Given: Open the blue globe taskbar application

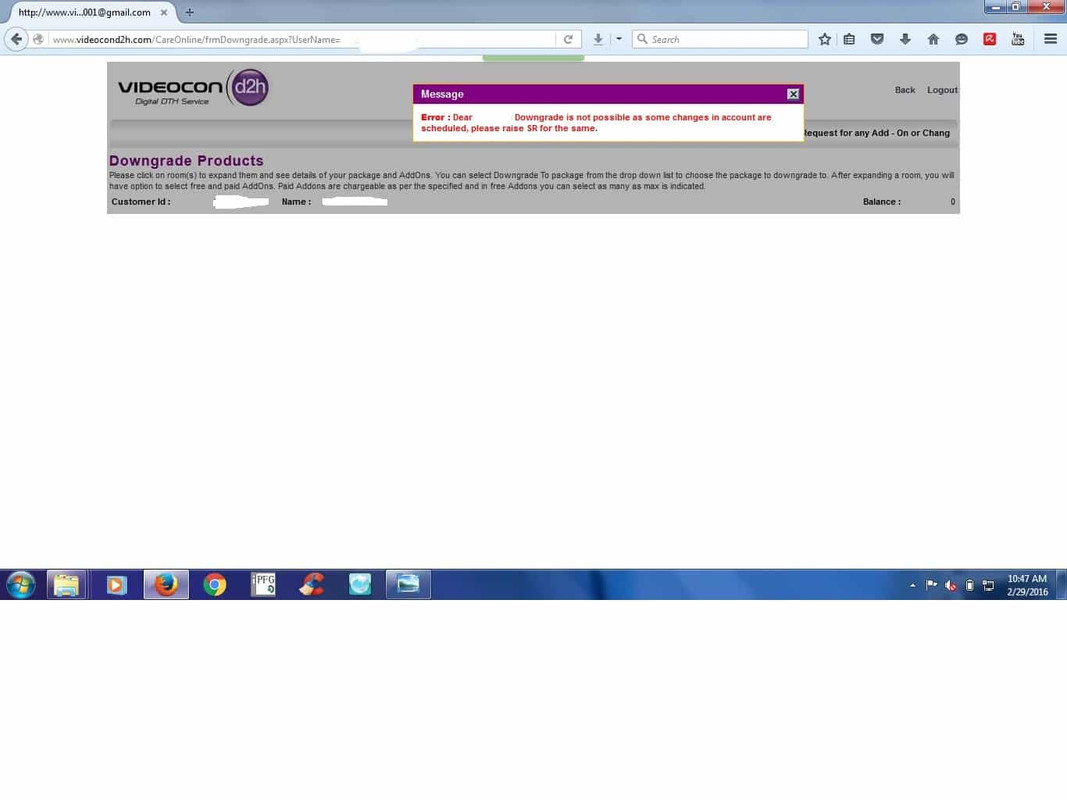Looking at the screenshot, I should (360, 585).
